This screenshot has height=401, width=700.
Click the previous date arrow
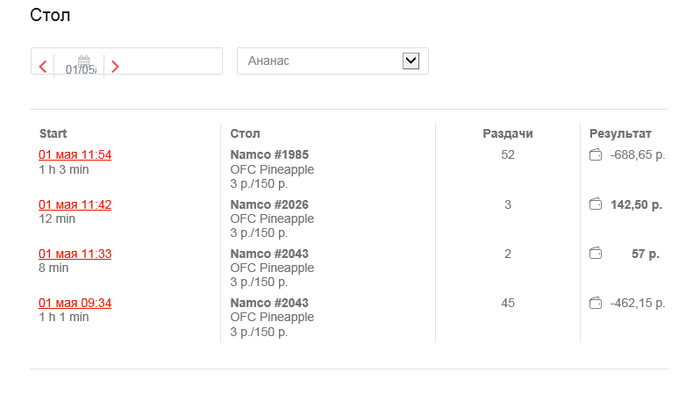click(x=43, y=67)
